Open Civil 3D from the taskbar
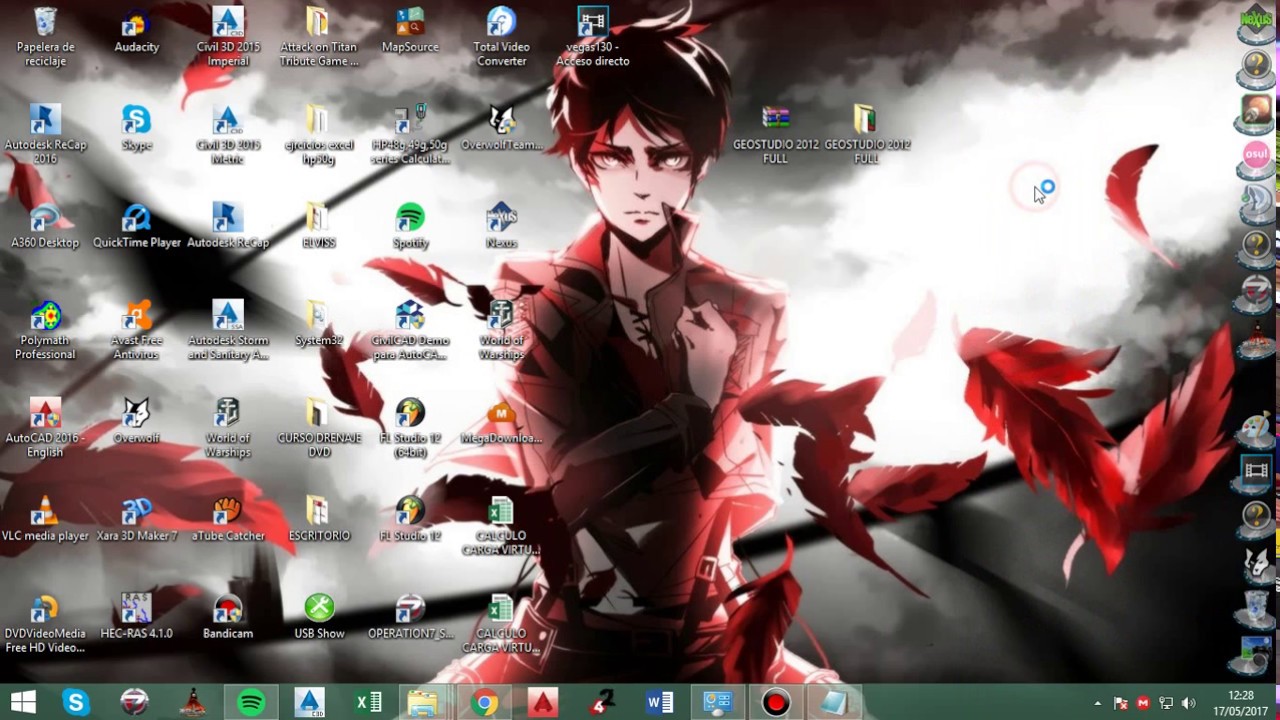The height and width of the screenshot is (720, 1280). [x=309, y=702]
